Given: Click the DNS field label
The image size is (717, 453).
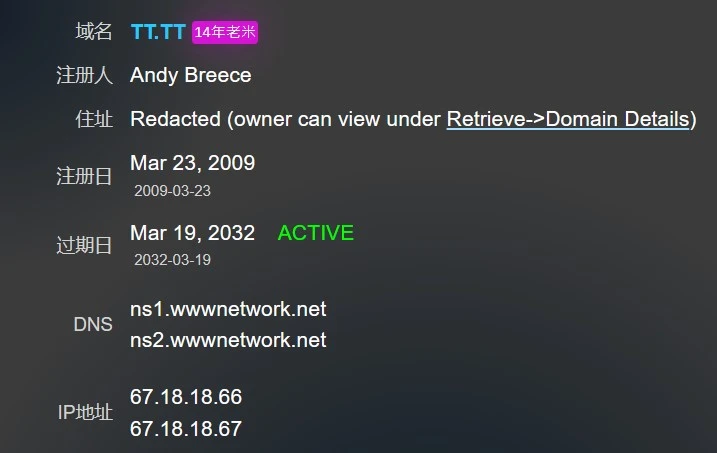Looking at the screenshot, I should [x=93, y=324].
